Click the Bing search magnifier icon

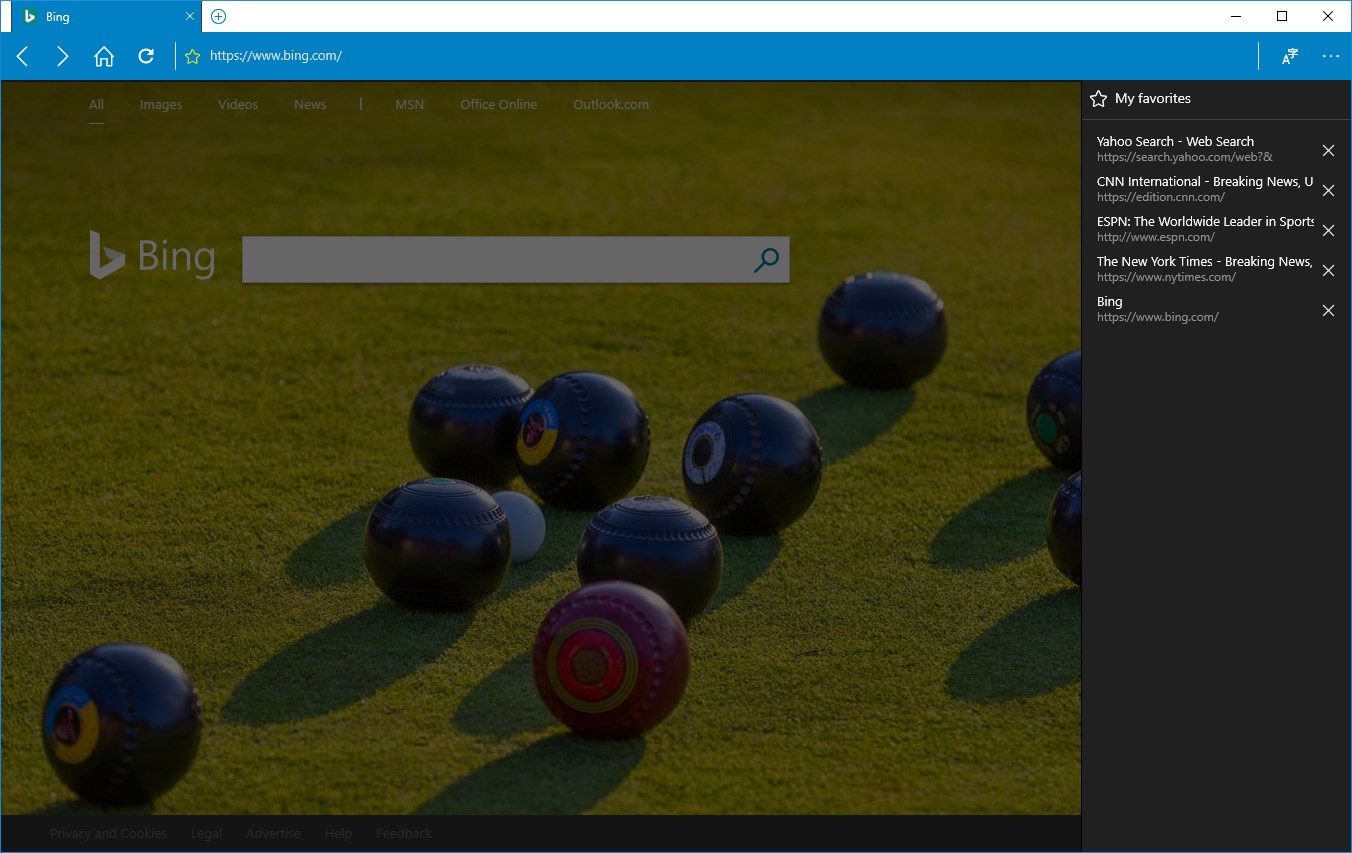click(x=766, y=260)
